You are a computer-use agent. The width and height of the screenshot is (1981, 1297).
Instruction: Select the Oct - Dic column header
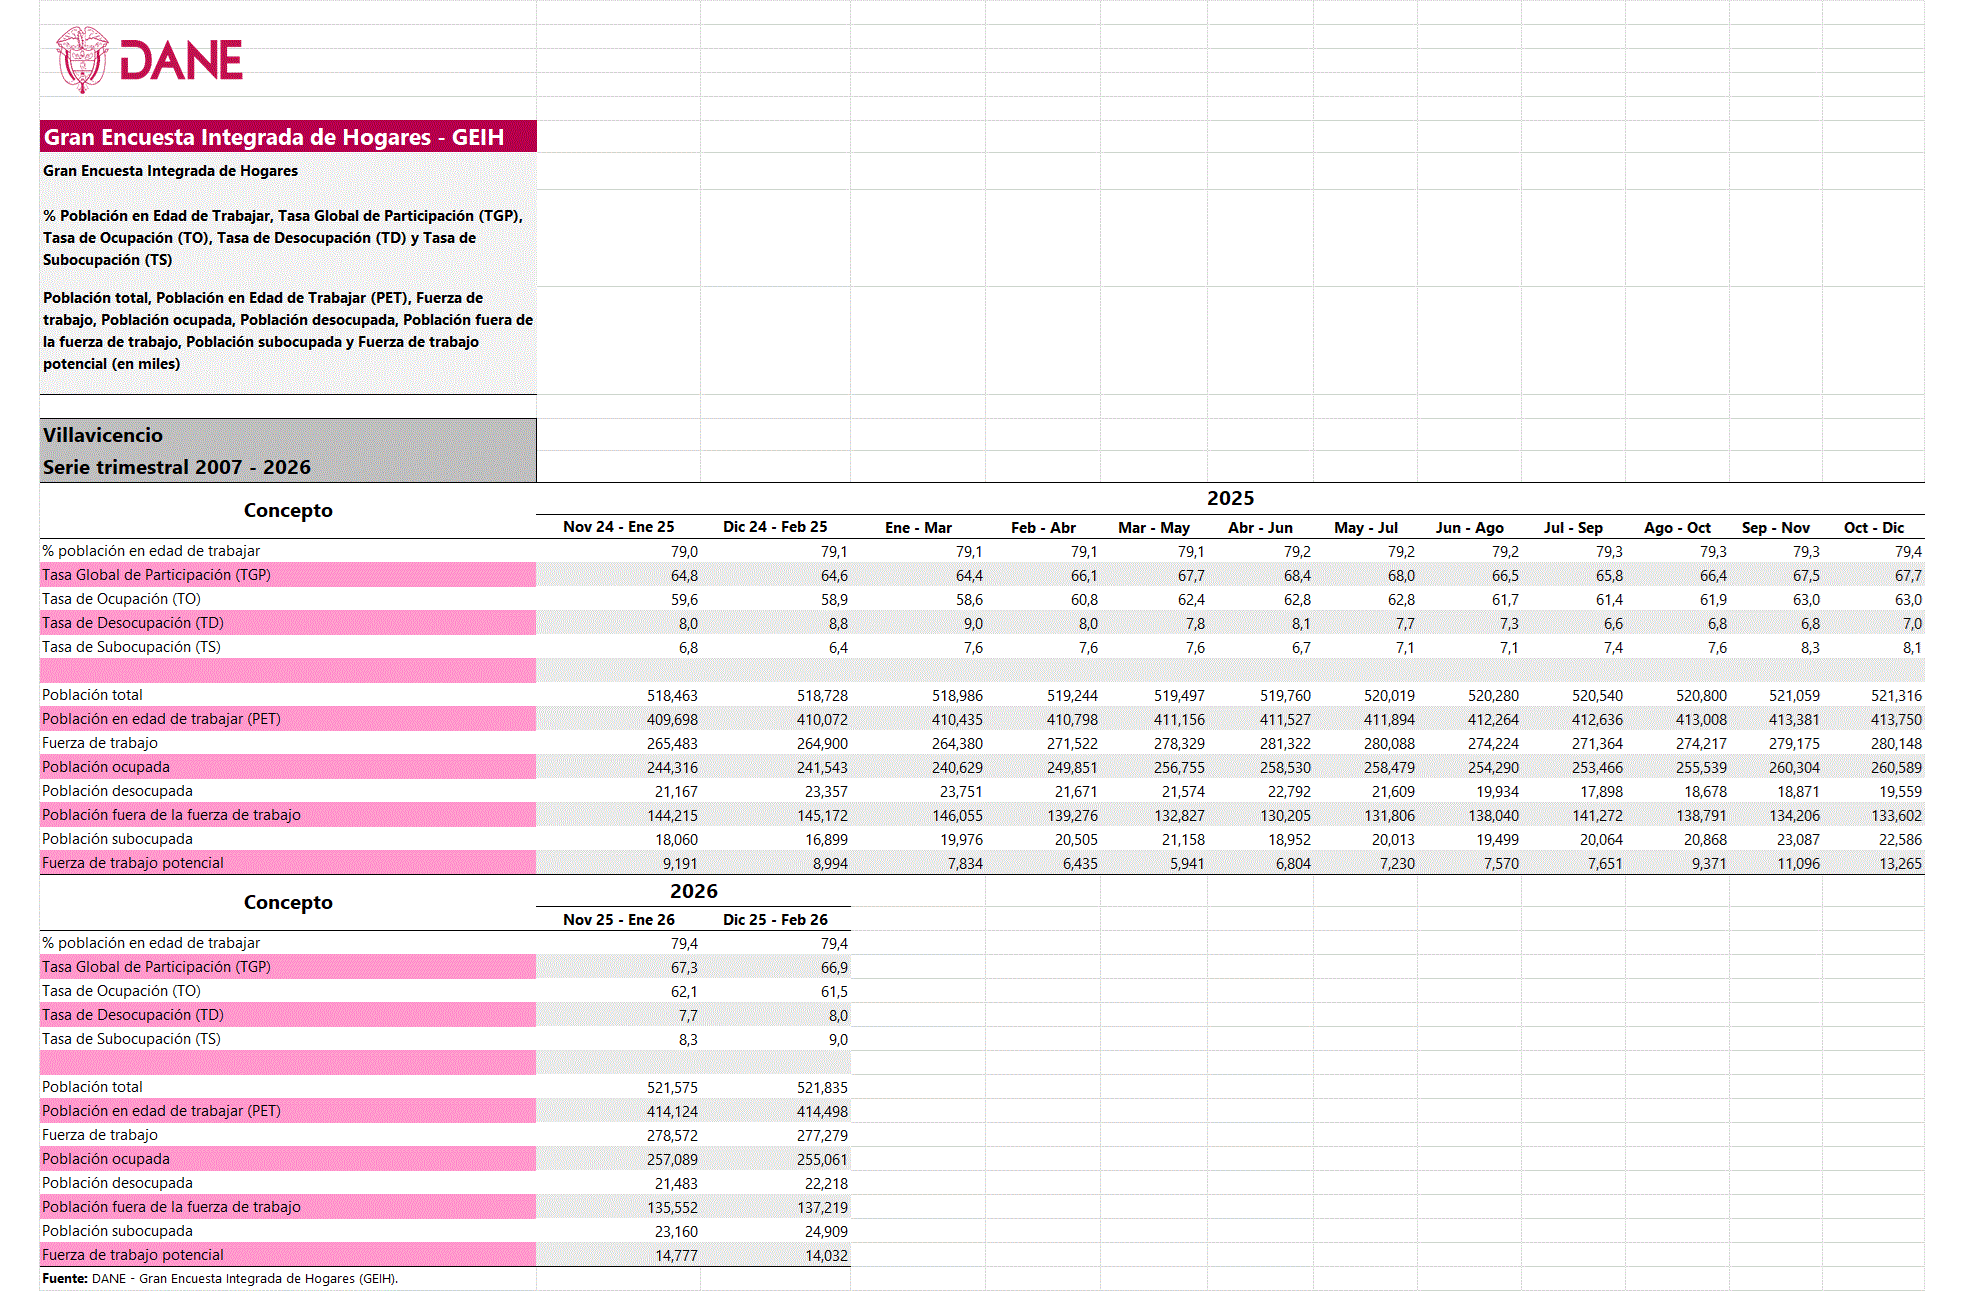pyautogui.click(x=1873, y=527)
